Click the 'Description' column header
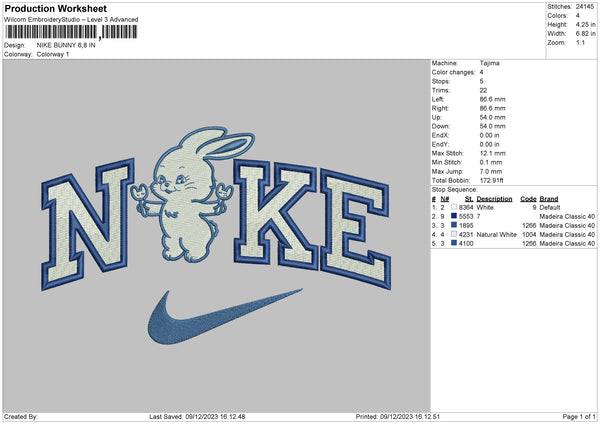 494,199
